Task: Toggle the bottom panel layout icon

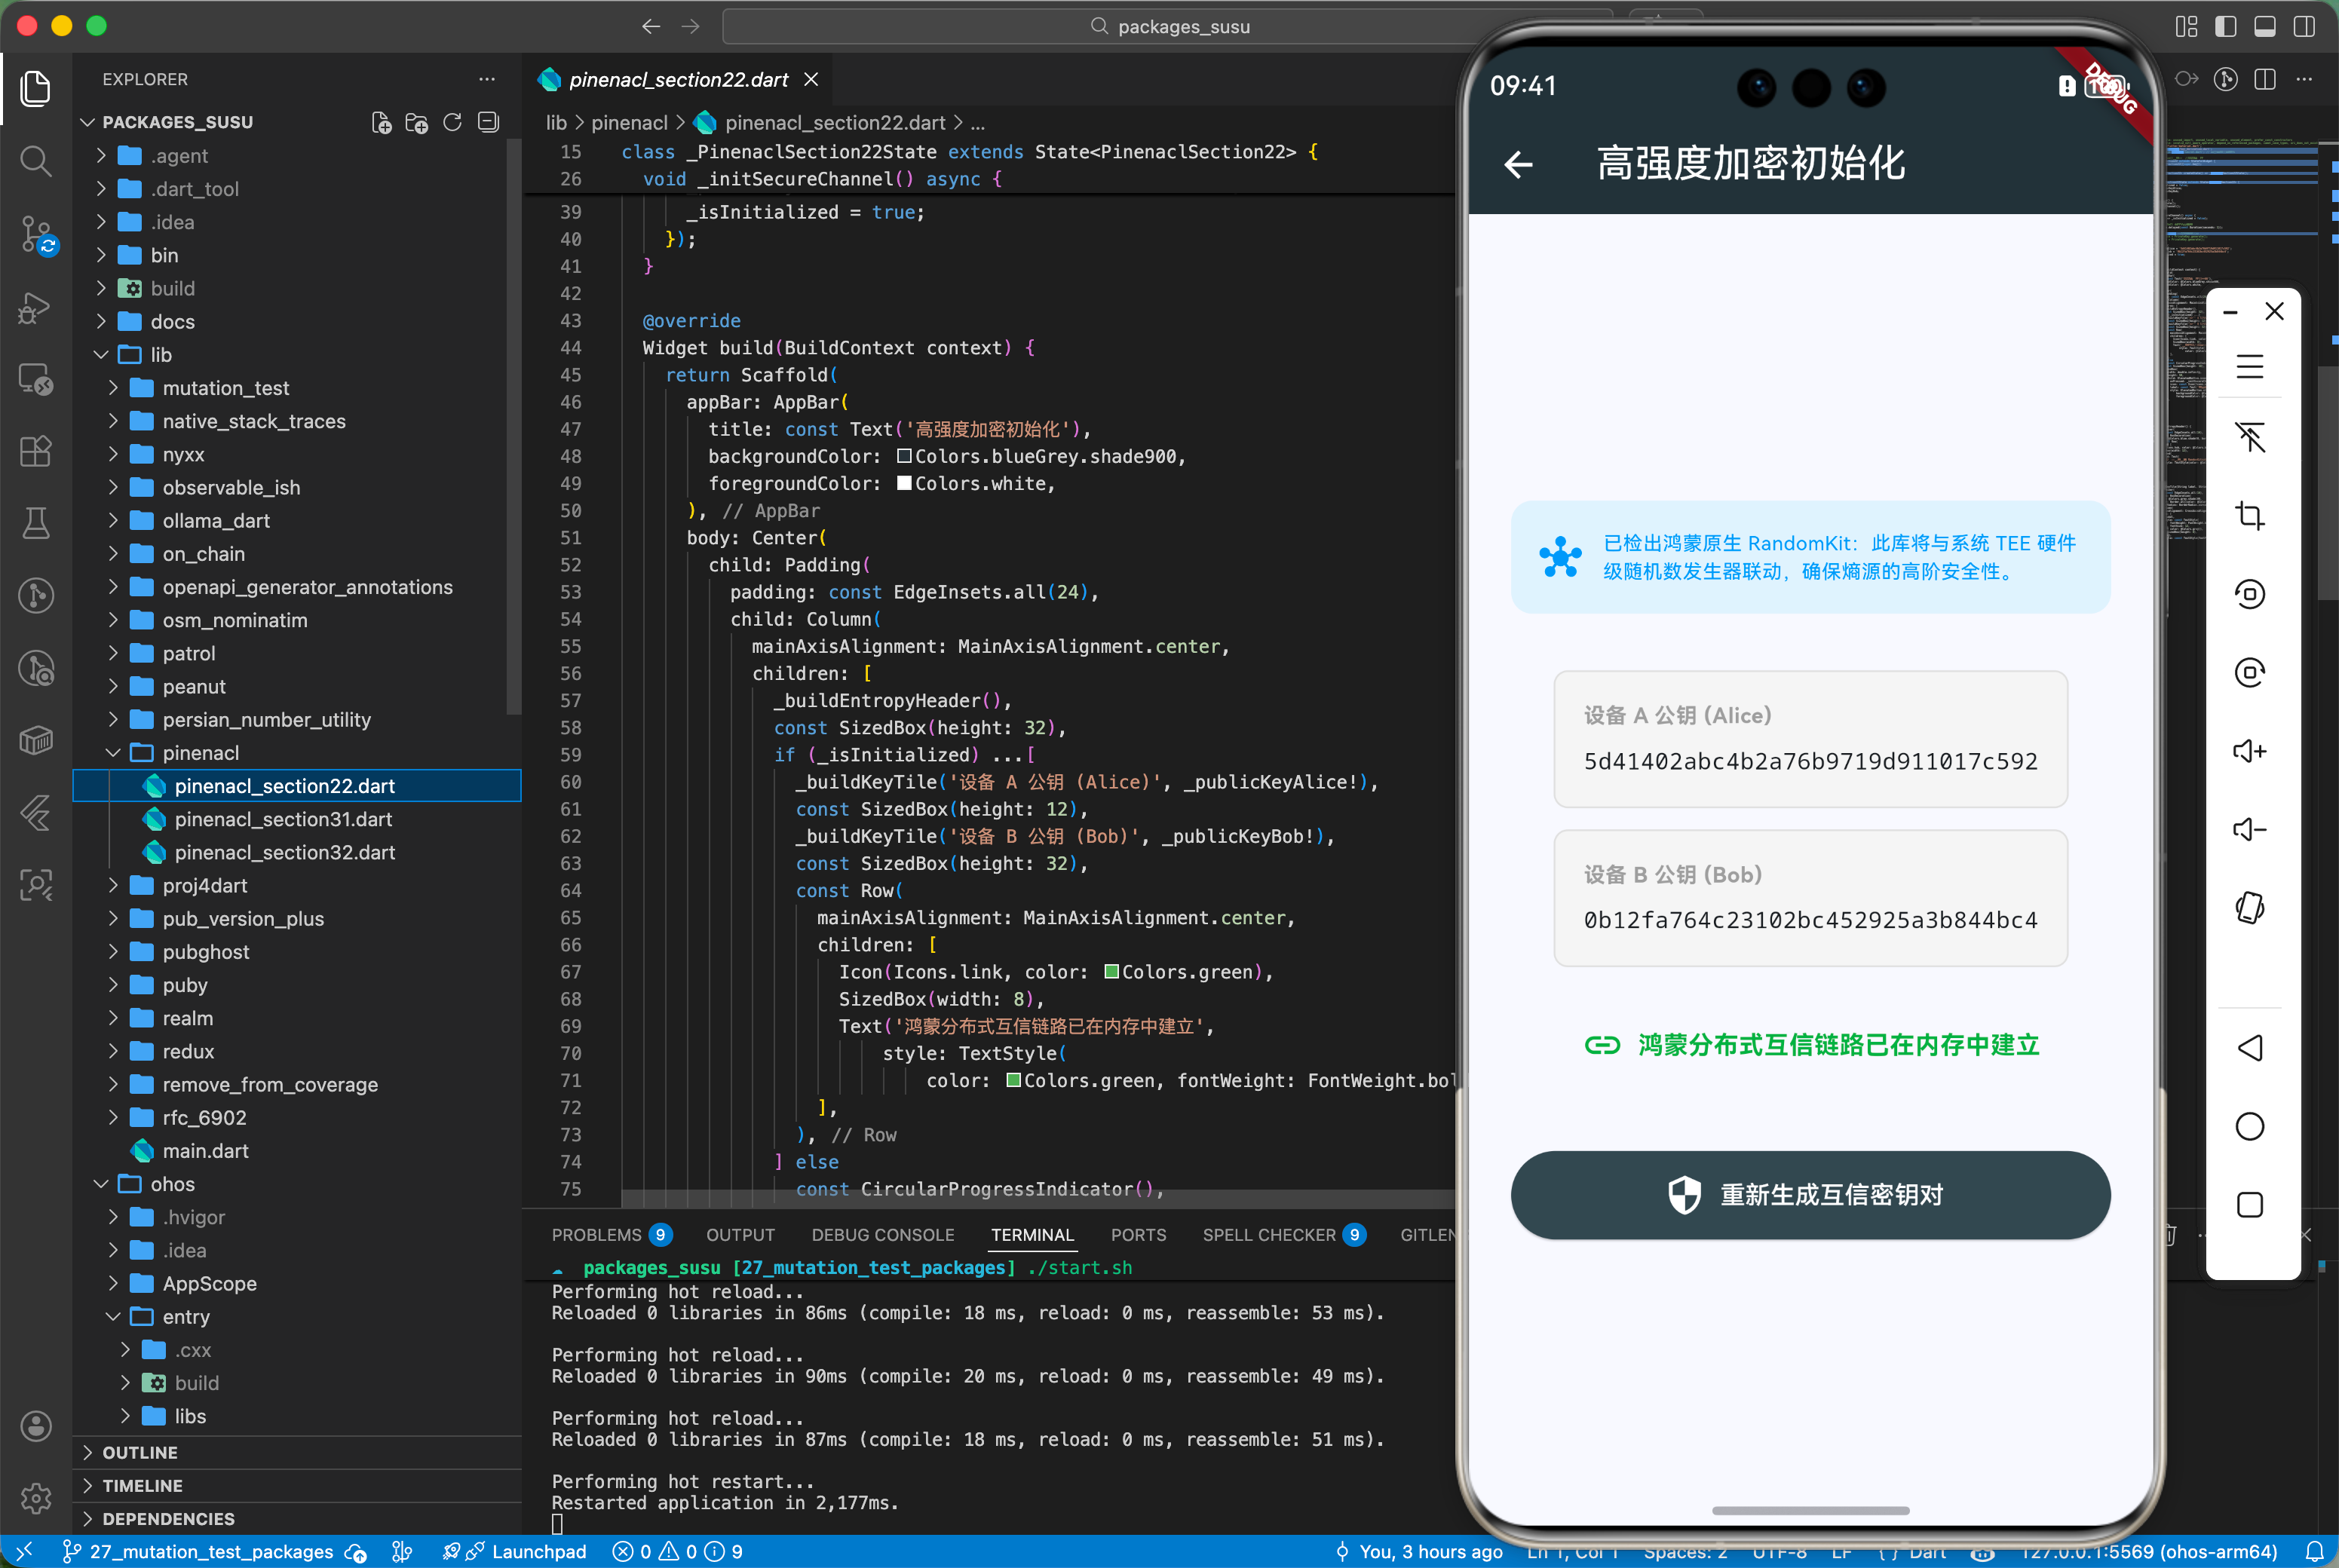Action: point(2265,27)
